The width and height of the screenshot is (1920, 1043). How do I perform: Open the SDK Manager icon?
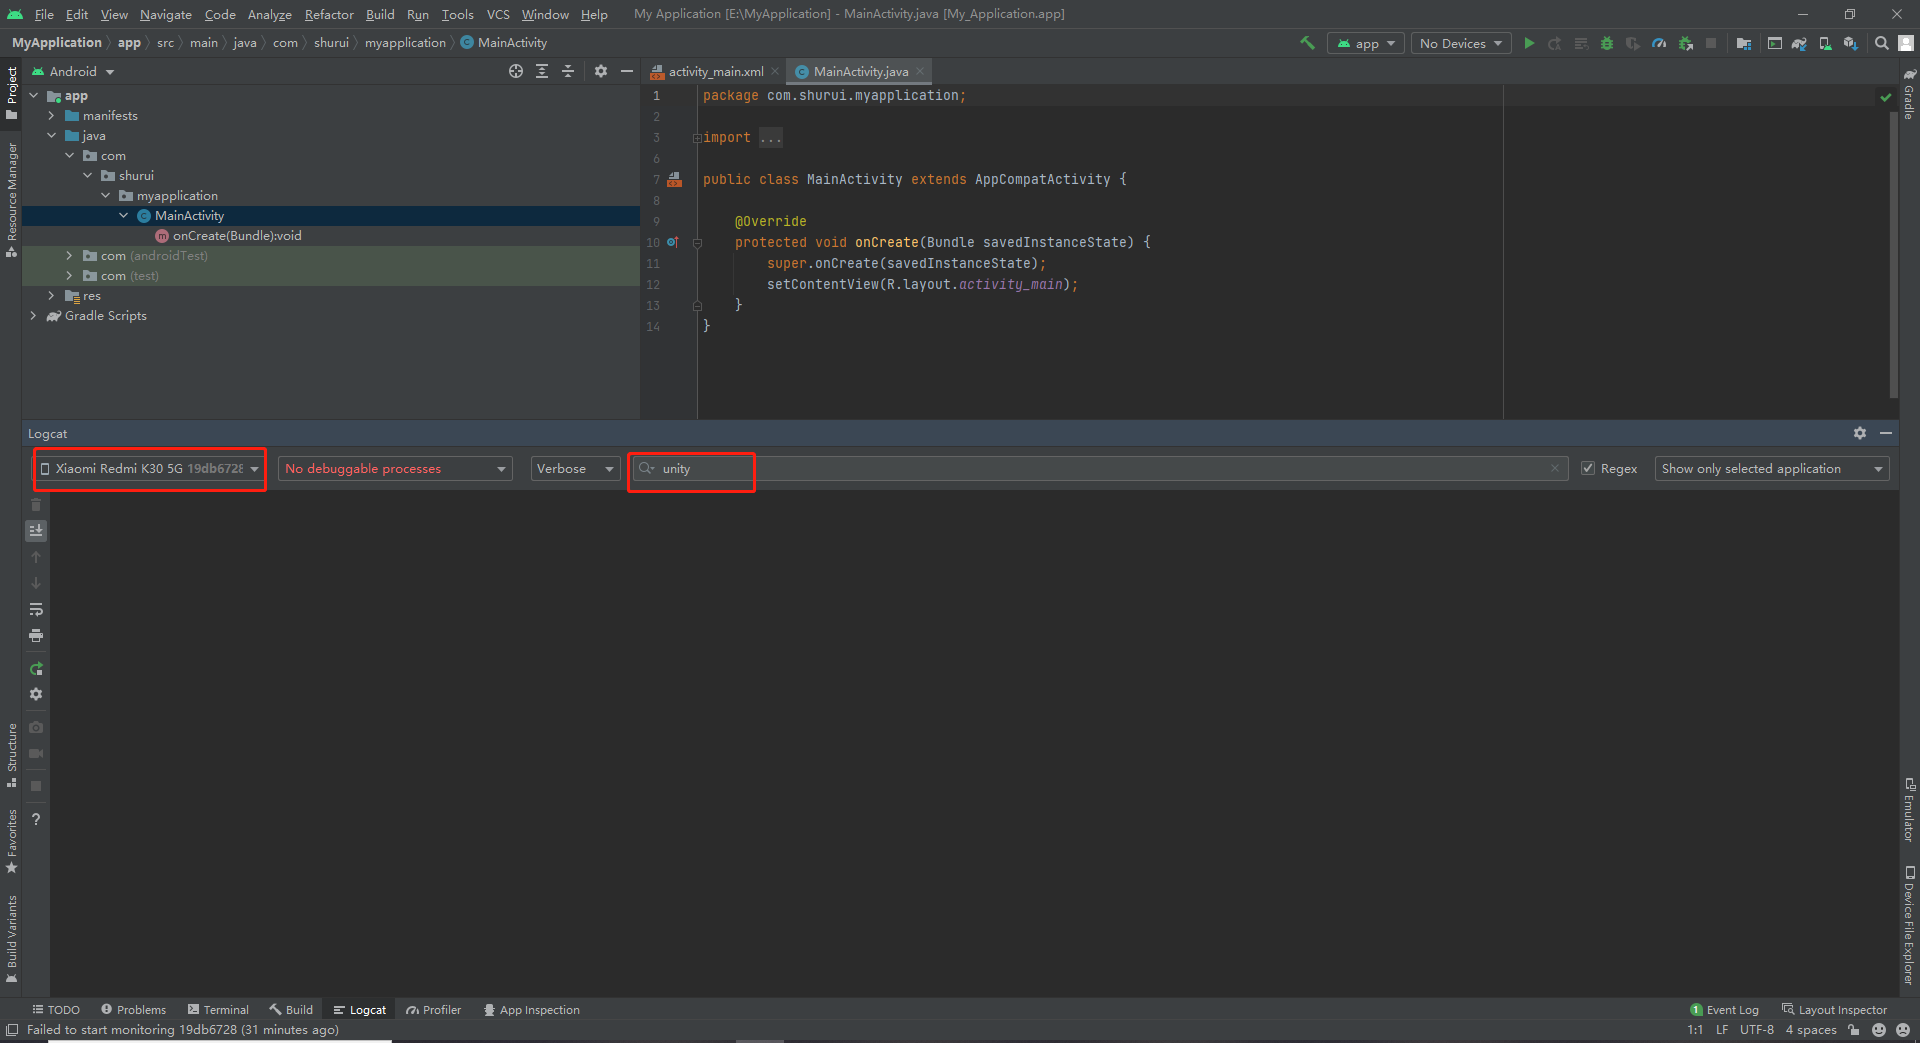pos(1853,43)
